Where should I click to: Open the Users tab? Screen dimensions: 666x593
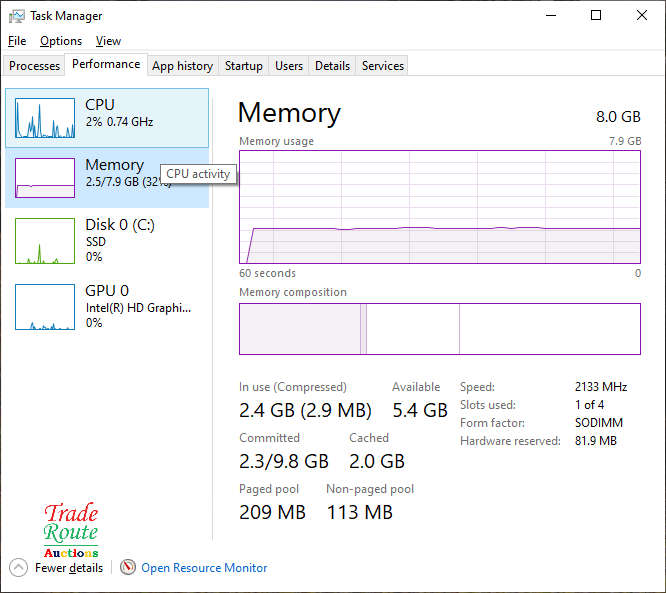289,66
